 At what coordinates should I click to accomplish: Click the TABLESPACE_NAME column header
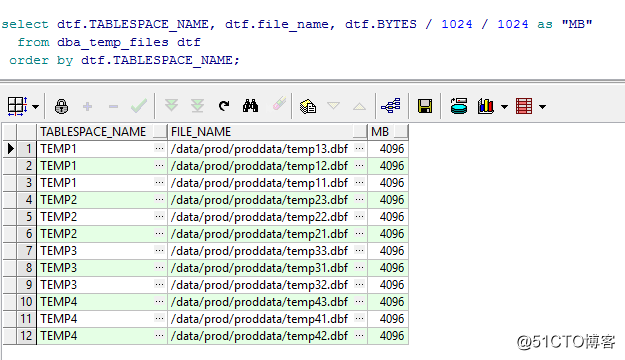pyautogui.click(x=102, y=132)
